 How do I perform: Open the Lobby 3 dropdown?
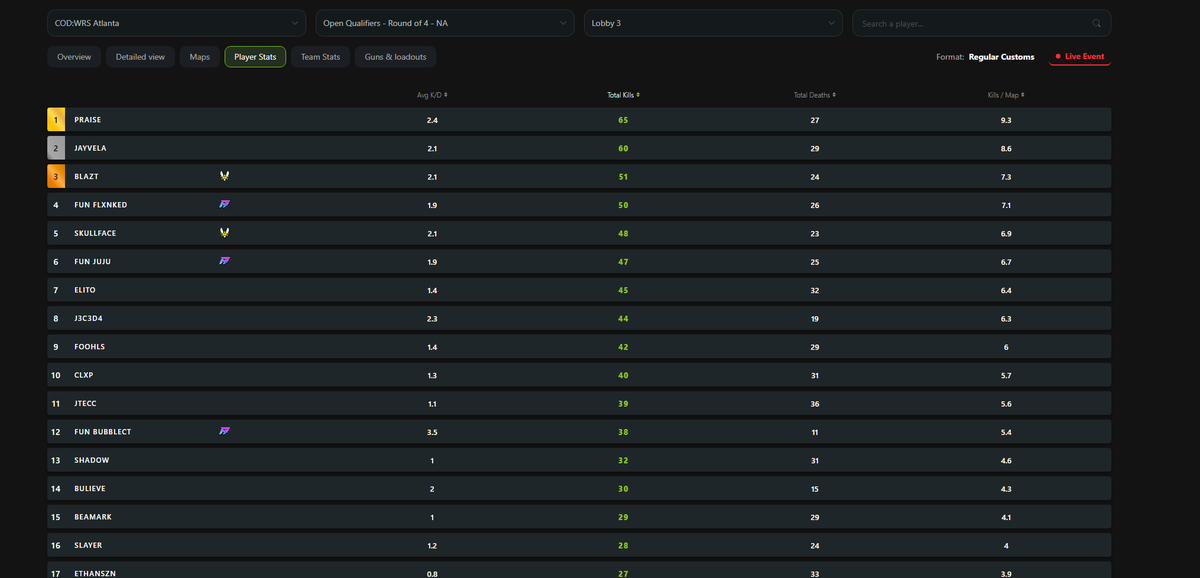click(x=713, y=23)
